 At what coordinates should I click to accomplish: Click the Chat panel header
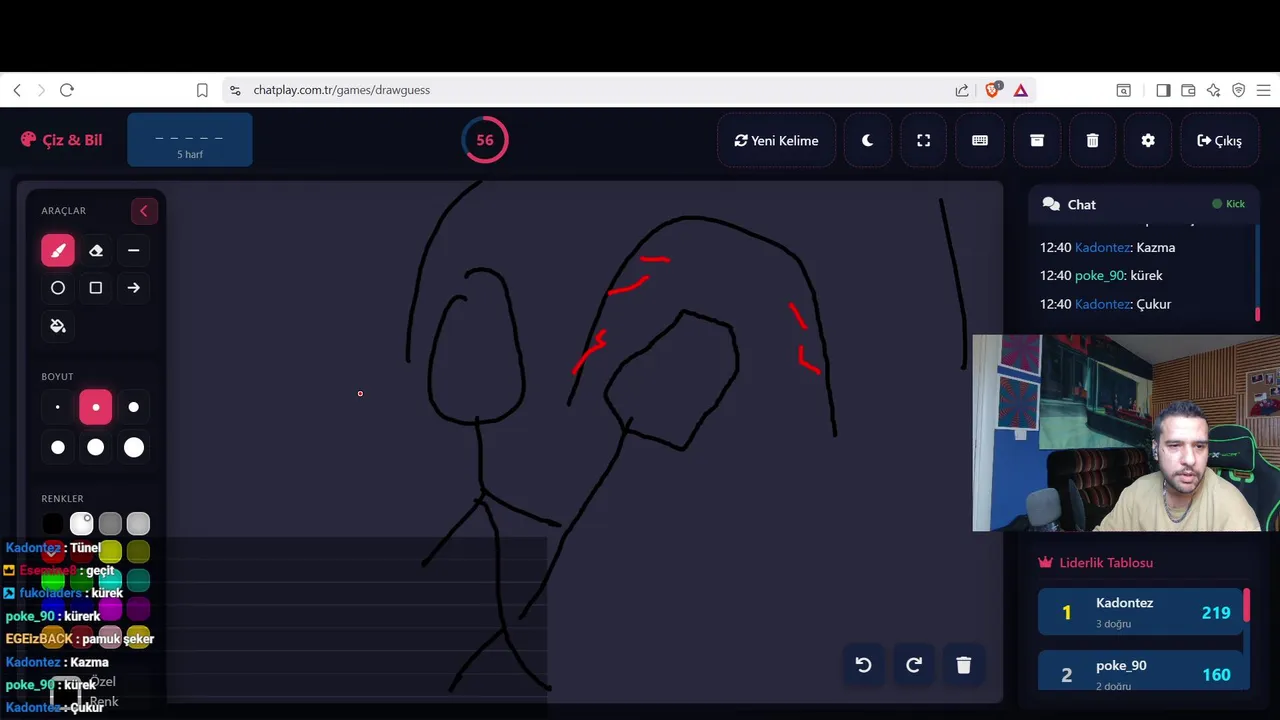click(1143, 204)
